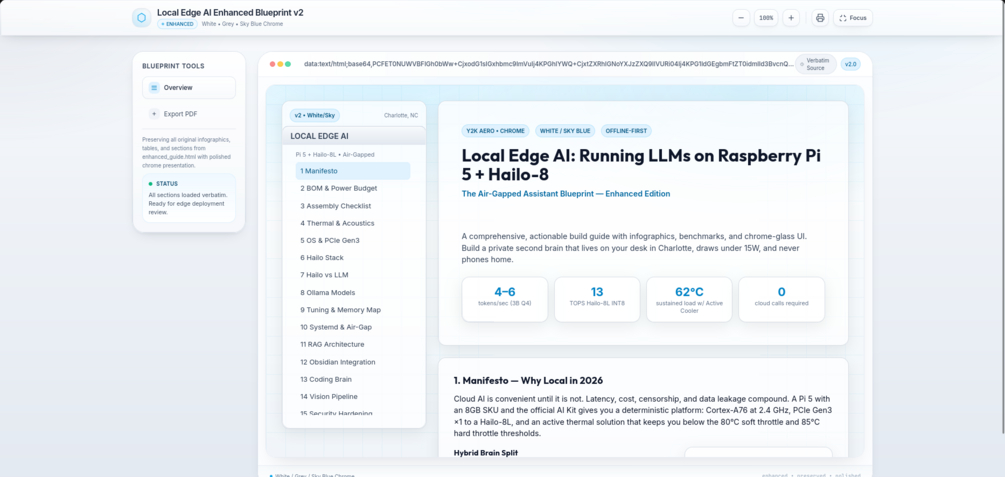Select 8 Ollama Models

[353, 292]
